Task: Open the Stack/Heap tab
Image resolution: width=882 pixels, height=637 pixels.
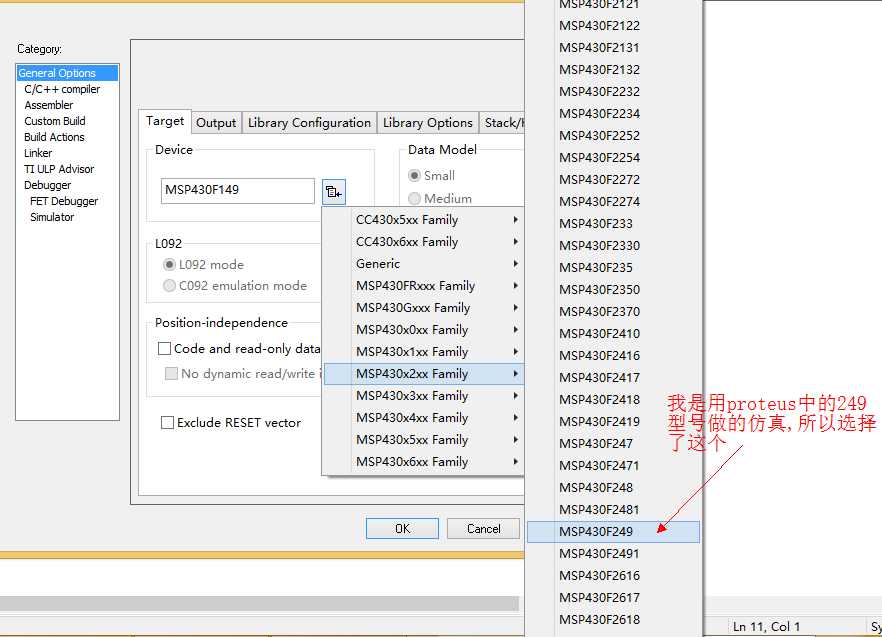Action: pos(502,123)
